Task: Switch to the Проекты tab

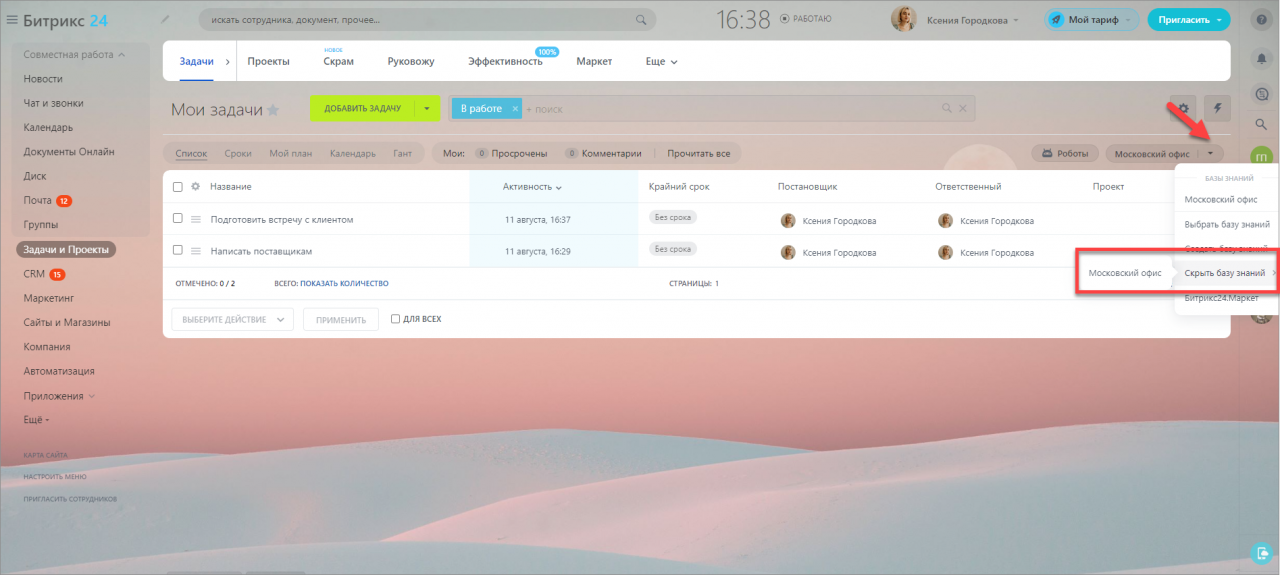Action: point(268,61)
